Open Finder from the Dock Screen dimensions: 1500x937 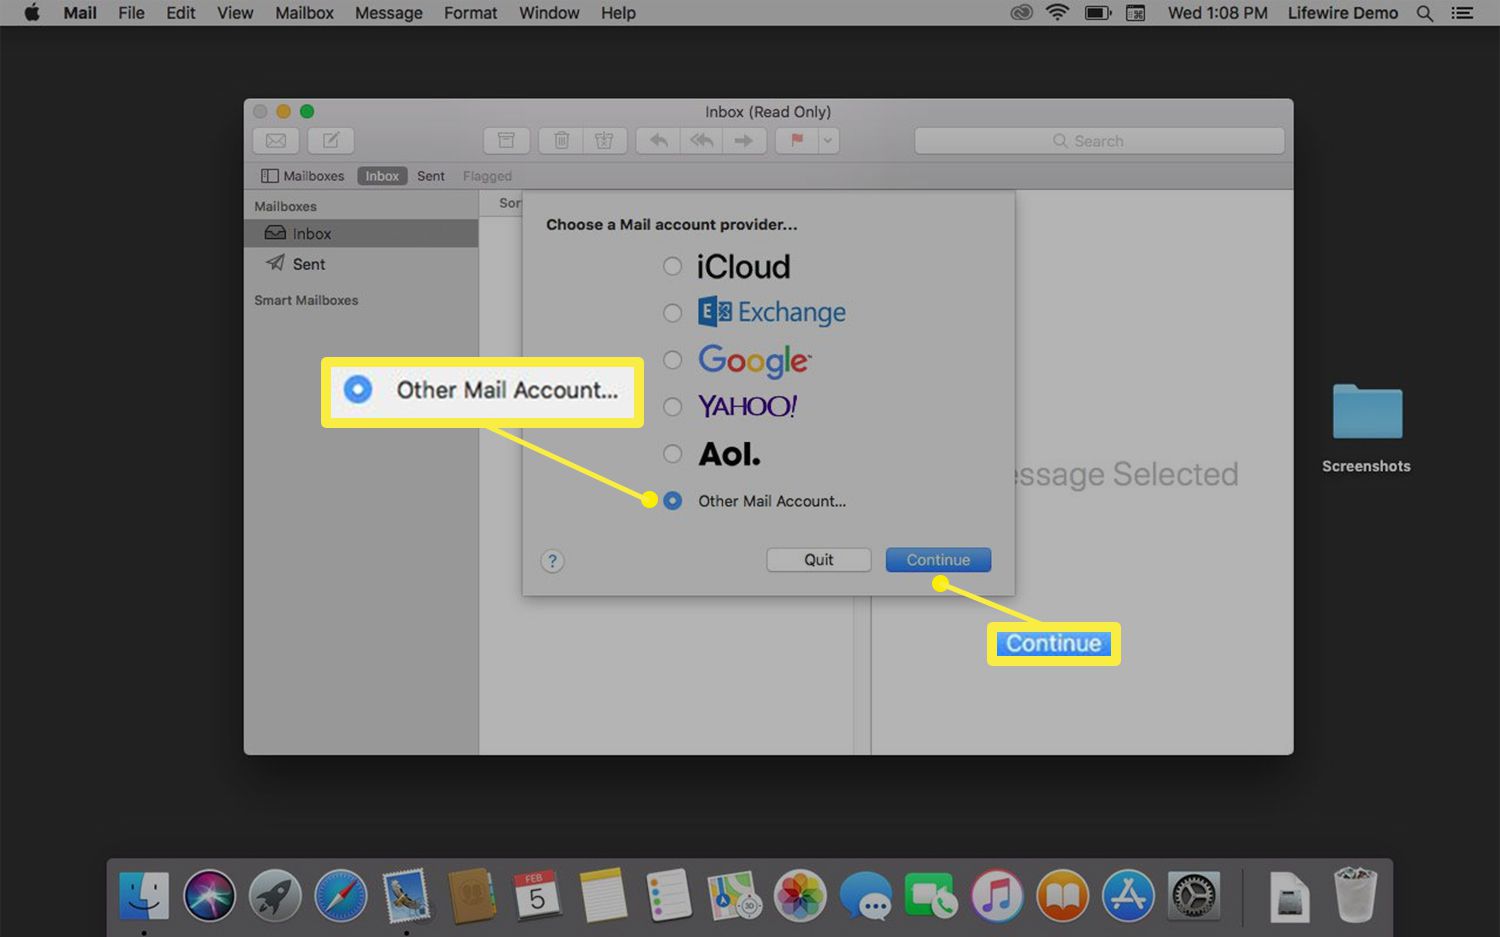point(144,896)
